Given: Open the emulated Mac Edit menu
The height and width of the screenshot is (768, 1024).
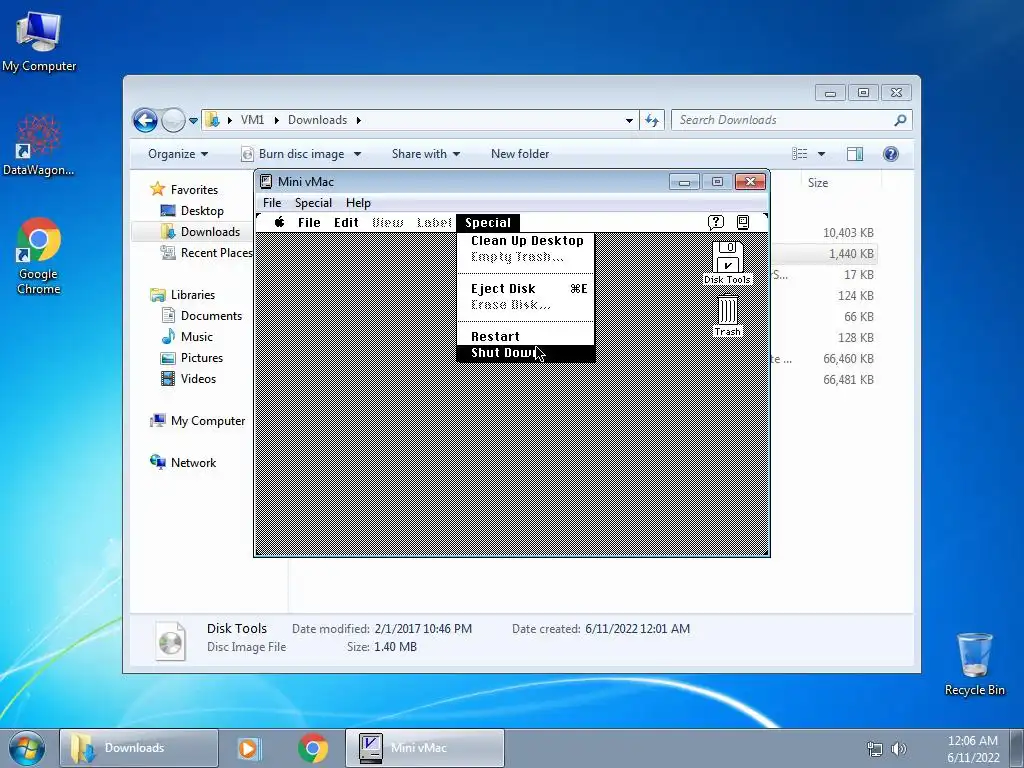Looking at the screenshot, I should click(x=346, y=222).
